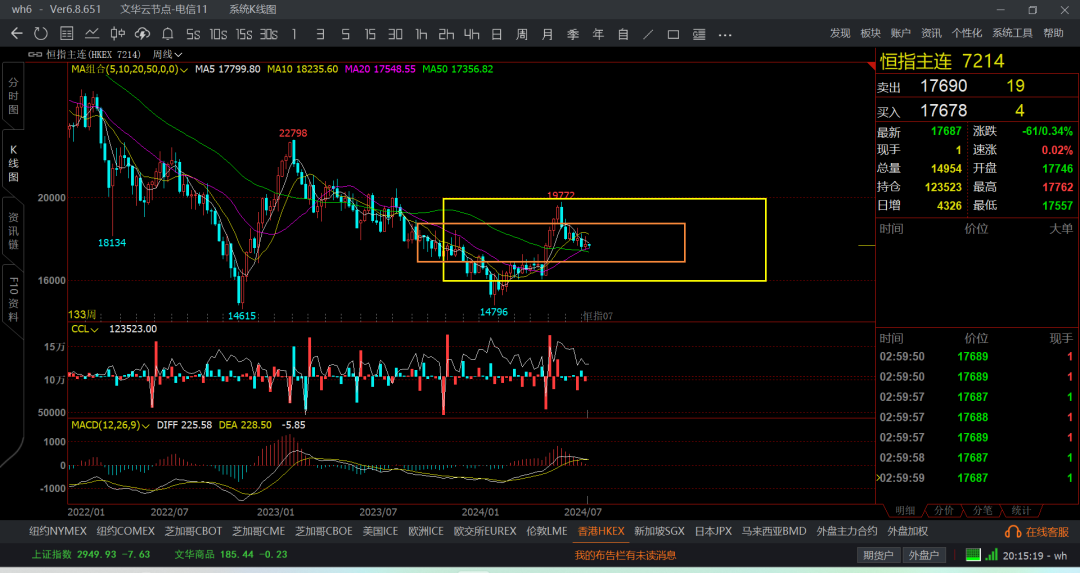This screenshot has width=1080, height=573.
Task: Click the 期货户 account button
Action: point(878,555)
